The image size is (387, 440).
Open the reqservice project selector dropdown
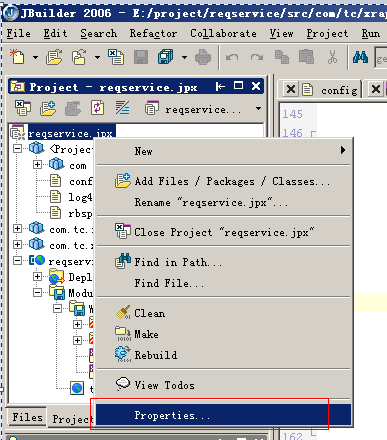[x=258, y=109]
